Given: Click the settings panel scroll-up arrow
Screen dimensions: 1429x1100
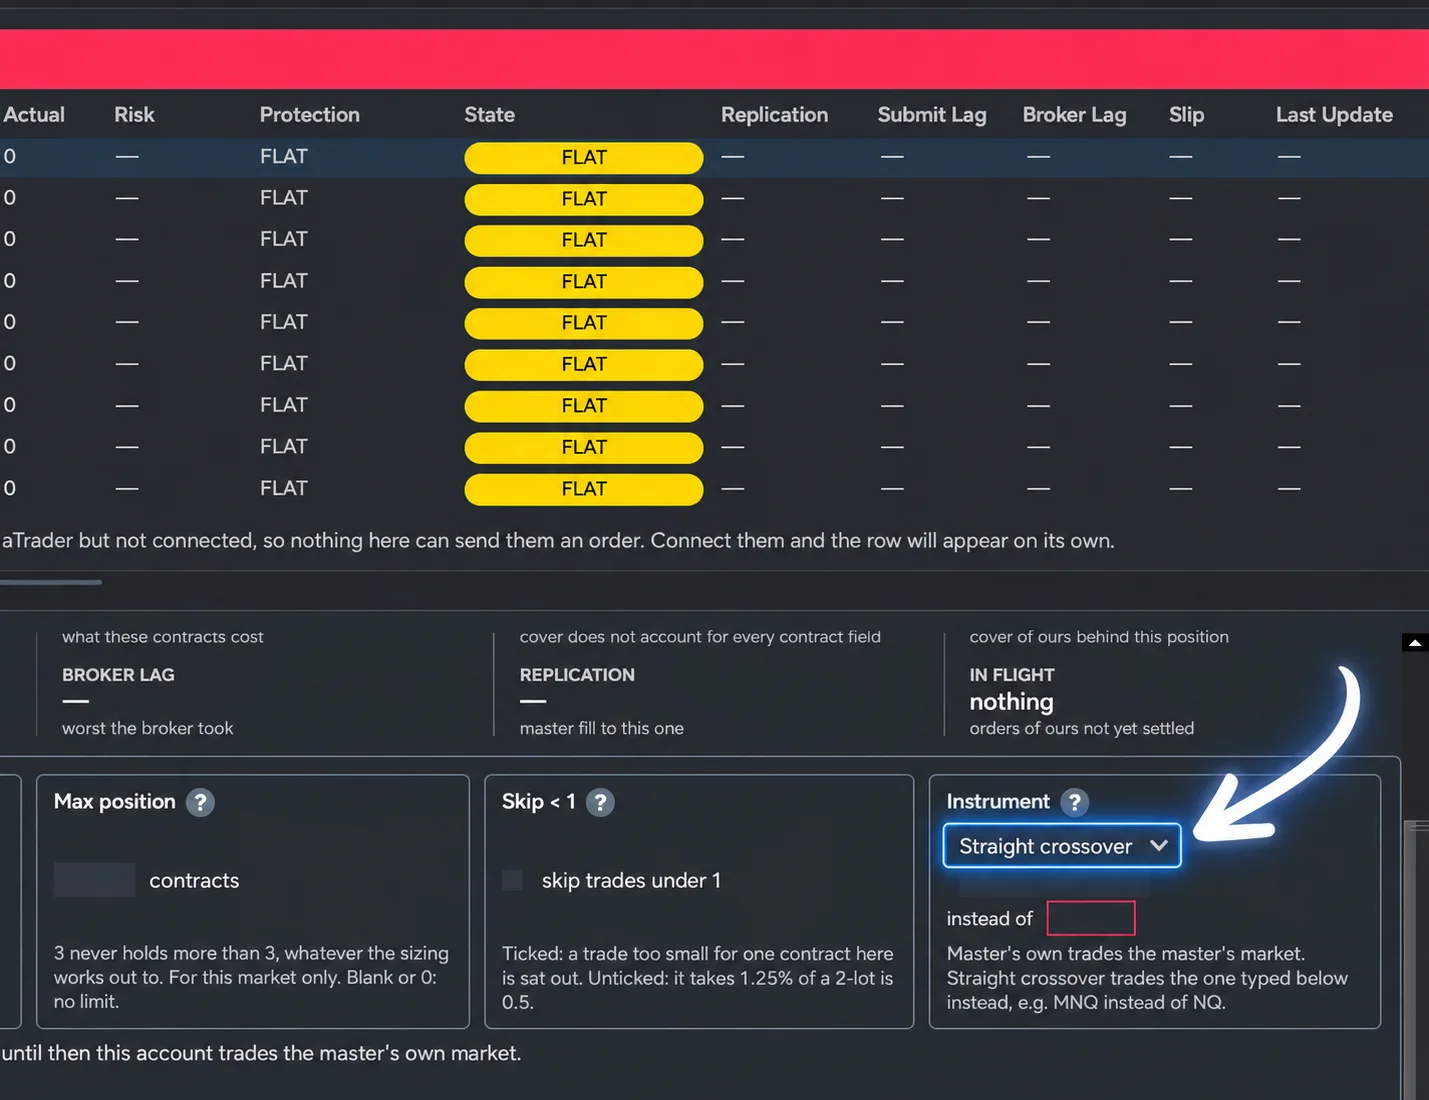Looking at the screenshot, I should pos(1415,643).
